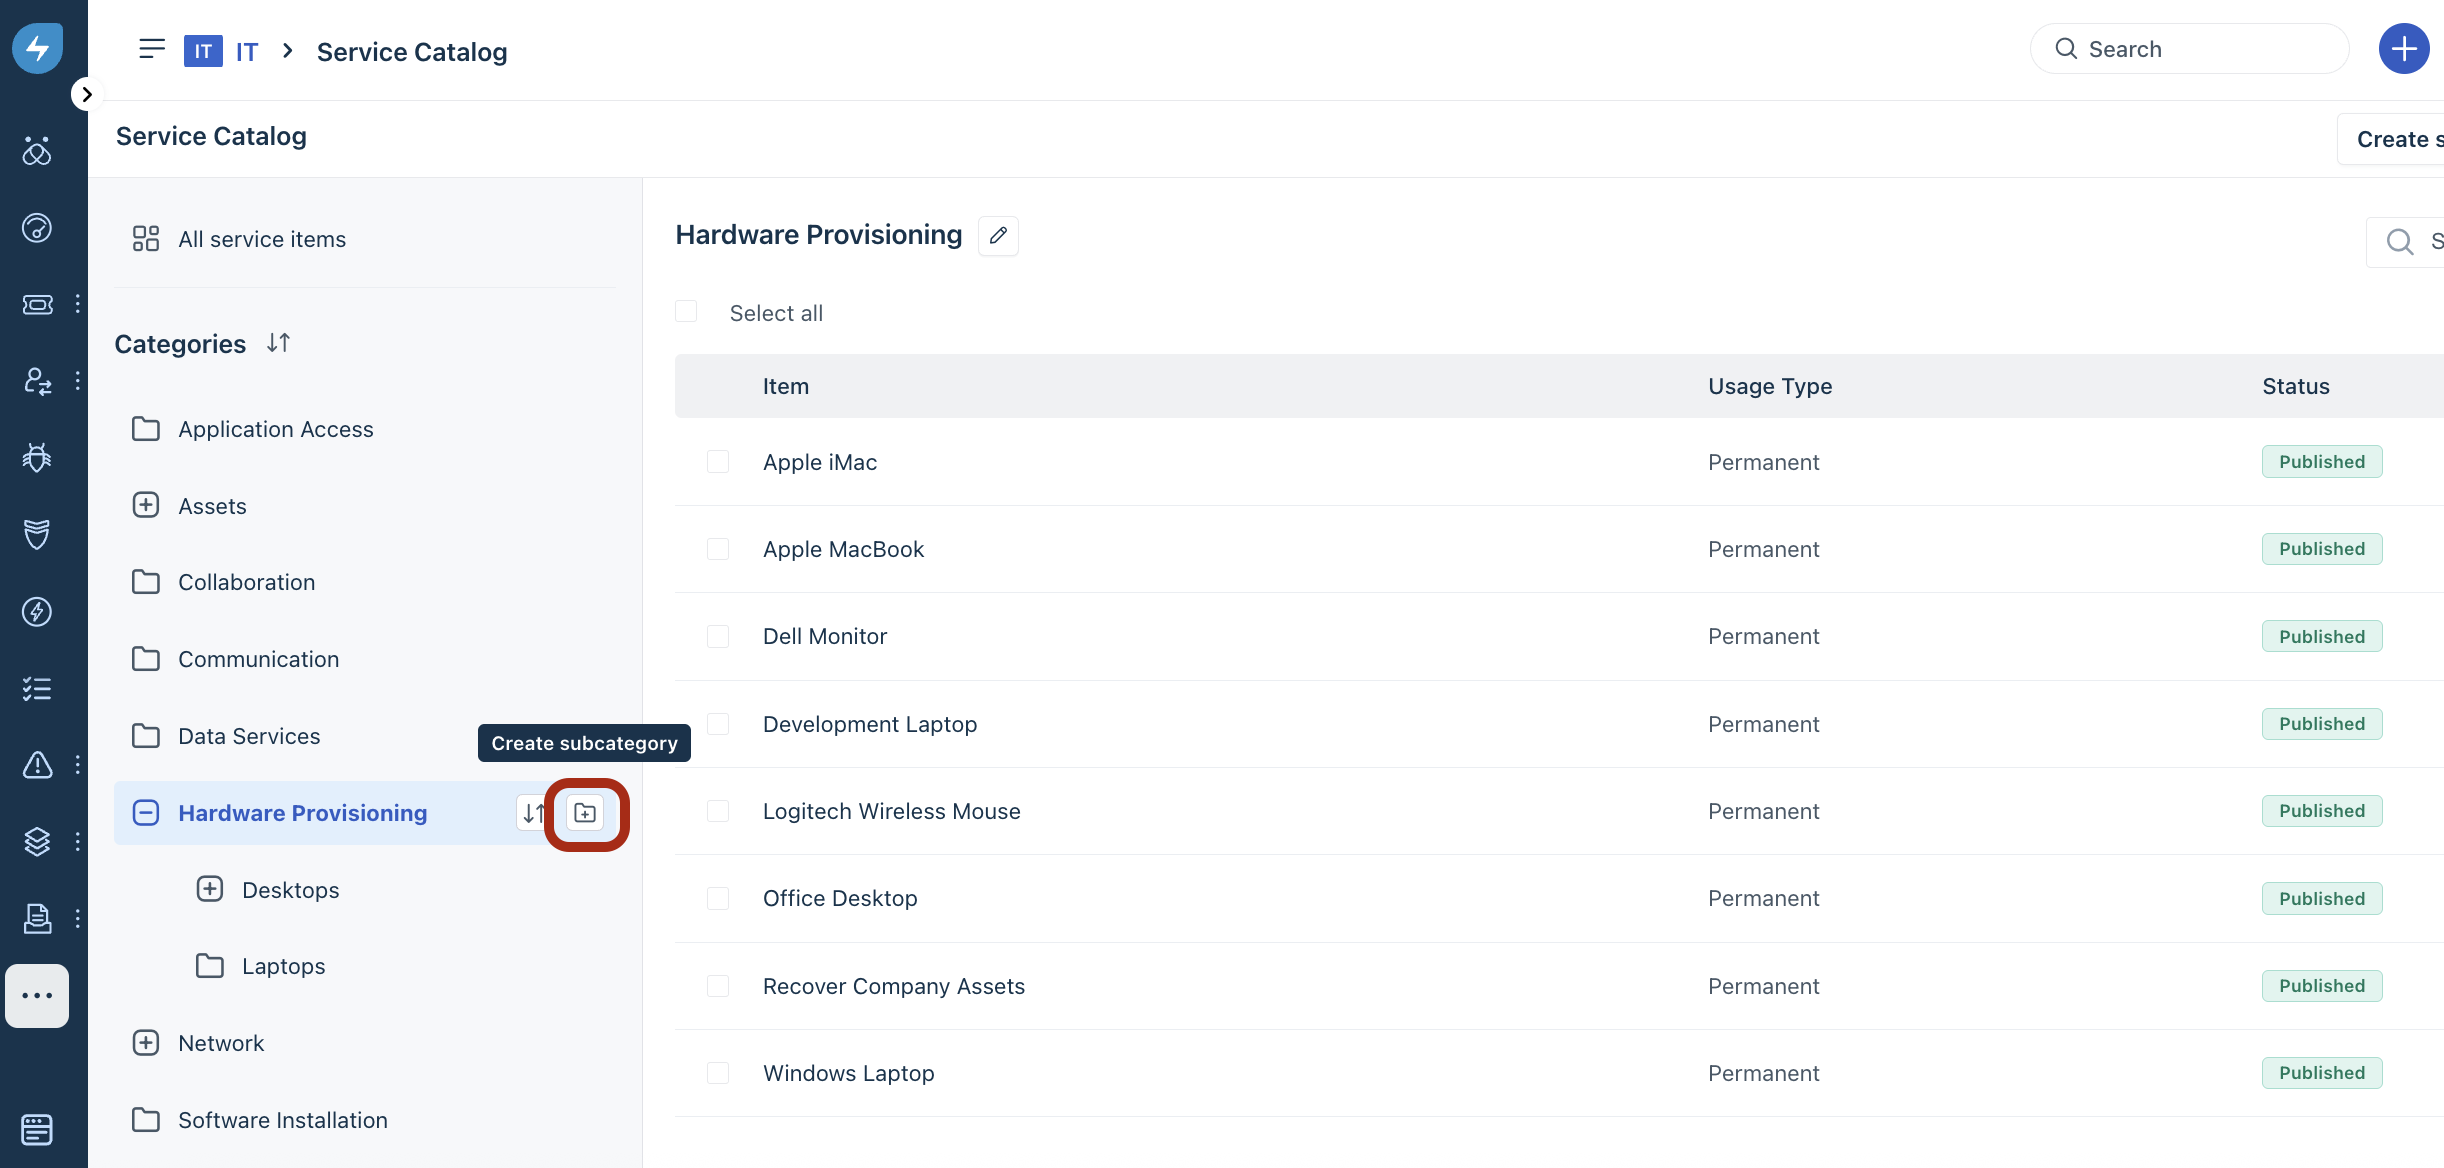Click the blue plus button in header
The width and height of the screenshot is (2444, 1168).
[x=2403, y=49]
